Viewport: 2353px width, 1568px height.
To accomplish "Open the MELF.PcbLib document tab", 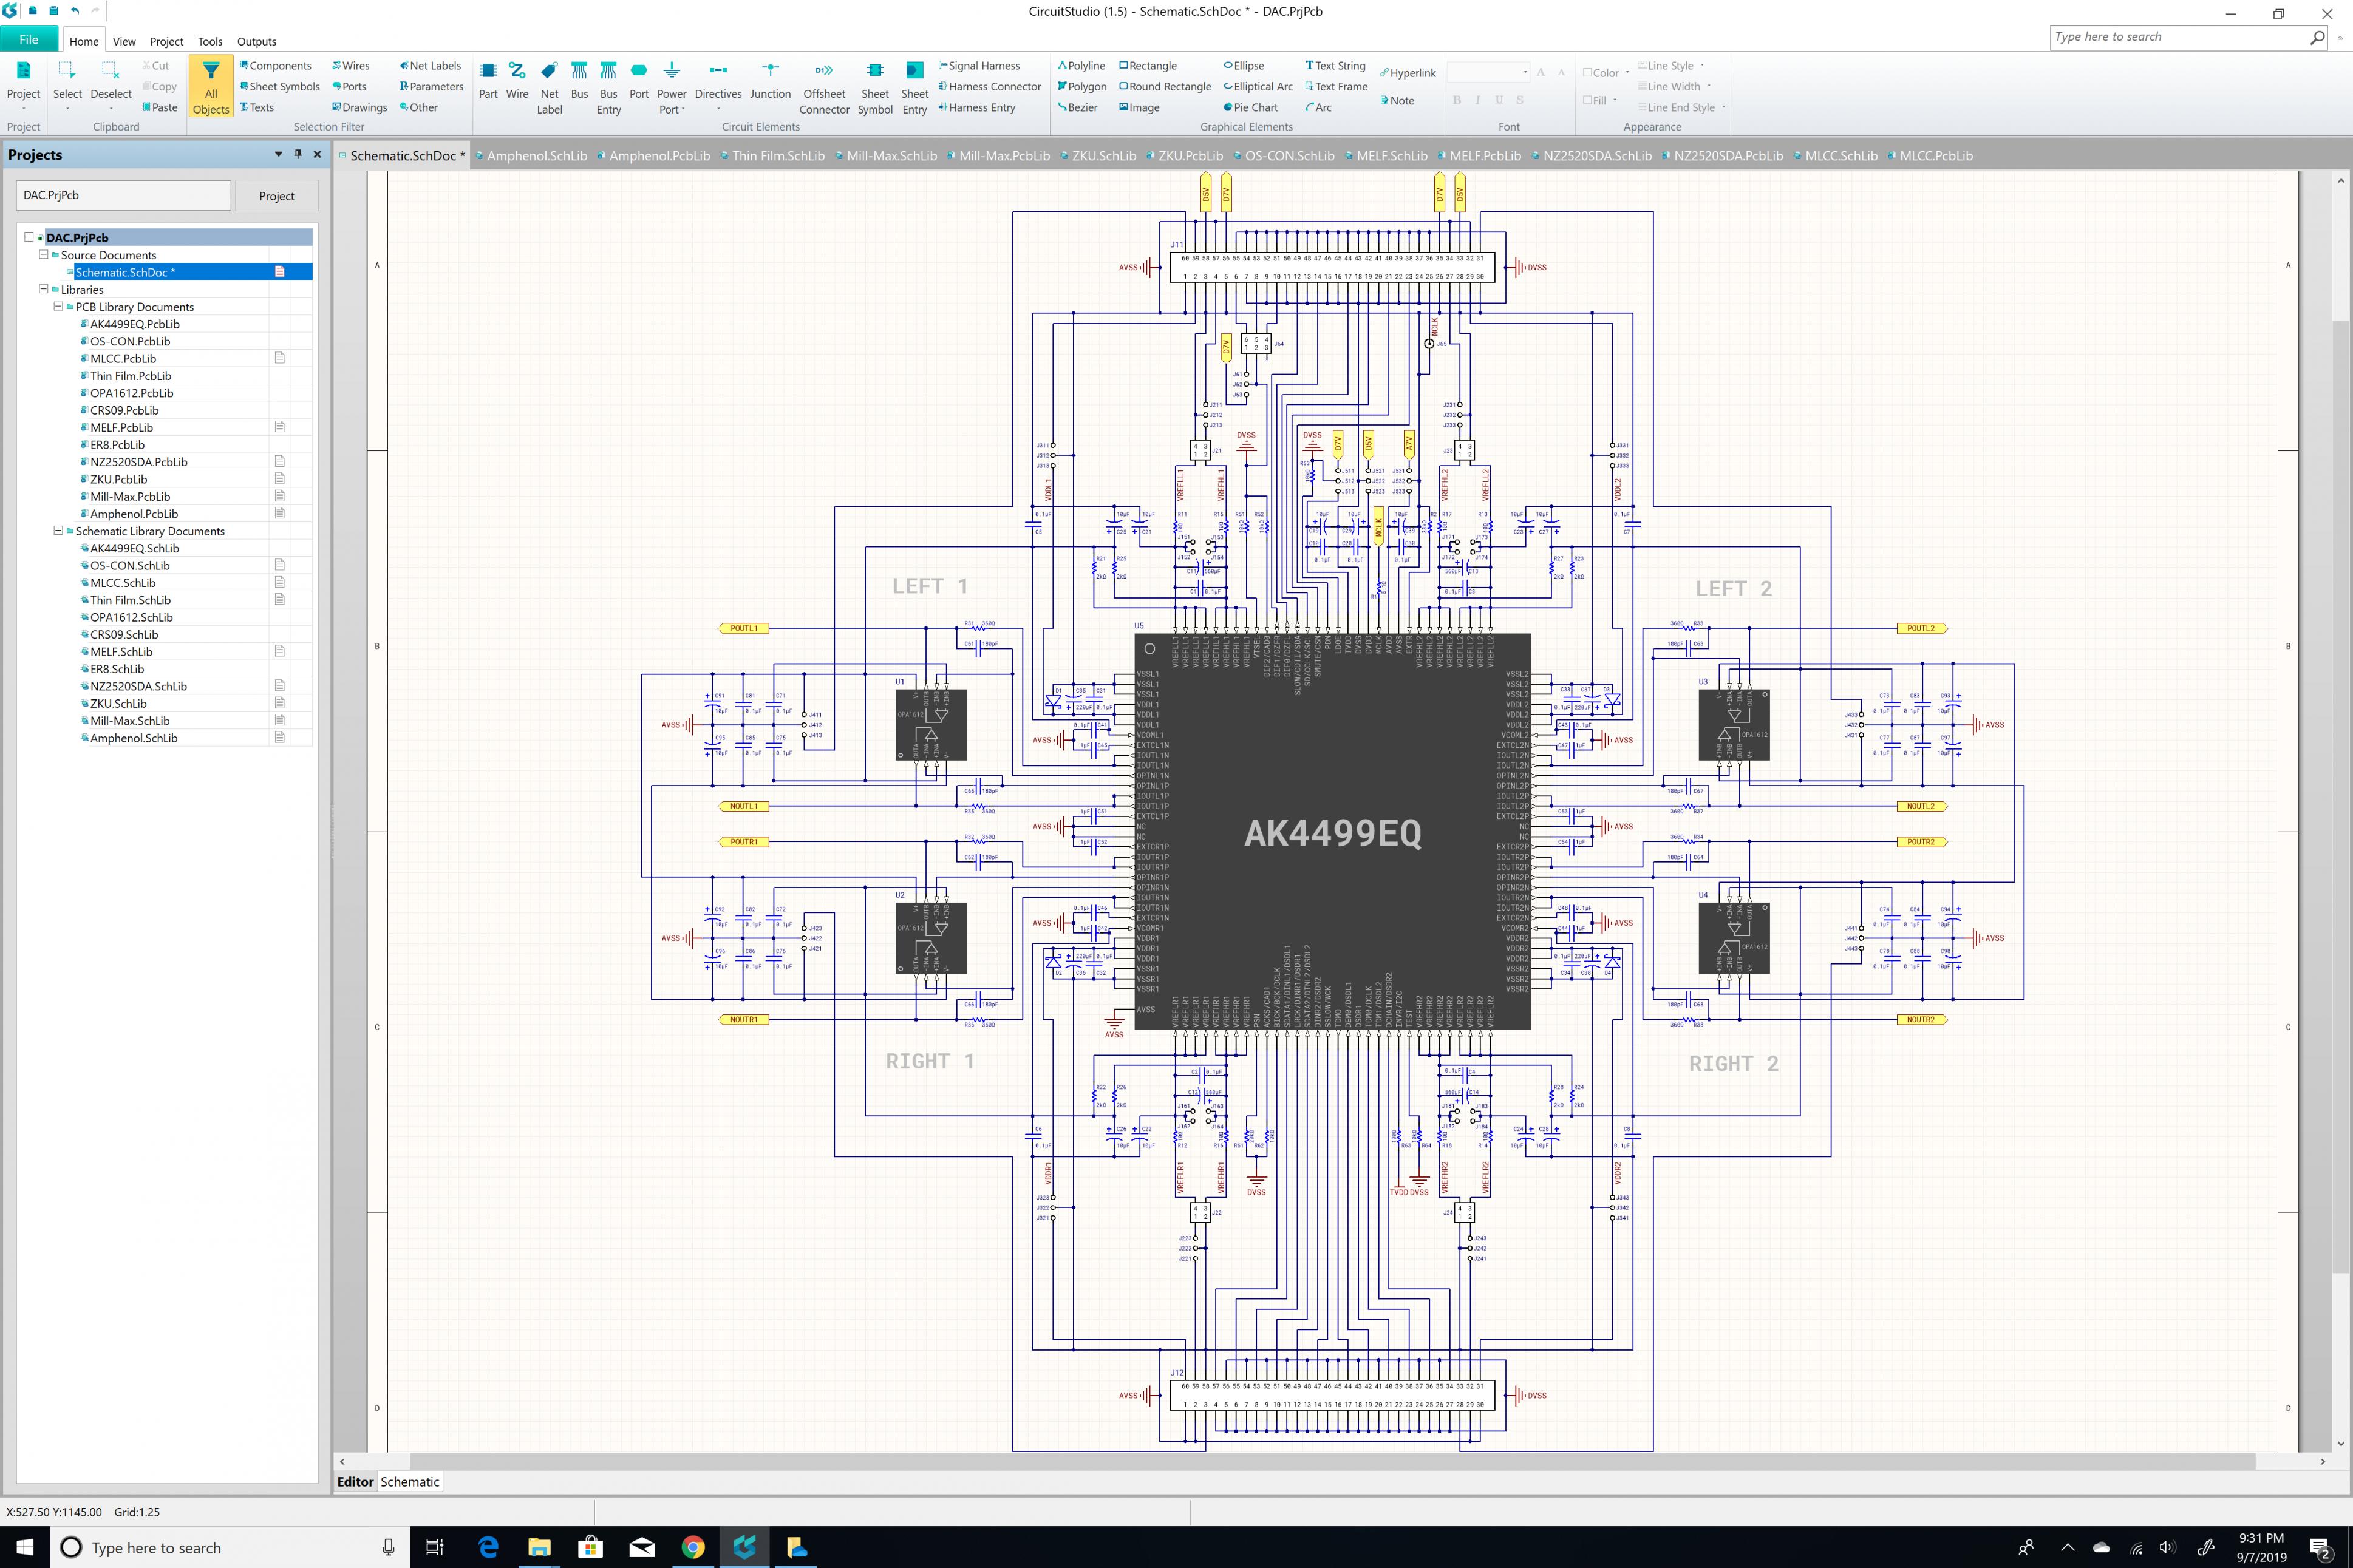I will 1479,155.
